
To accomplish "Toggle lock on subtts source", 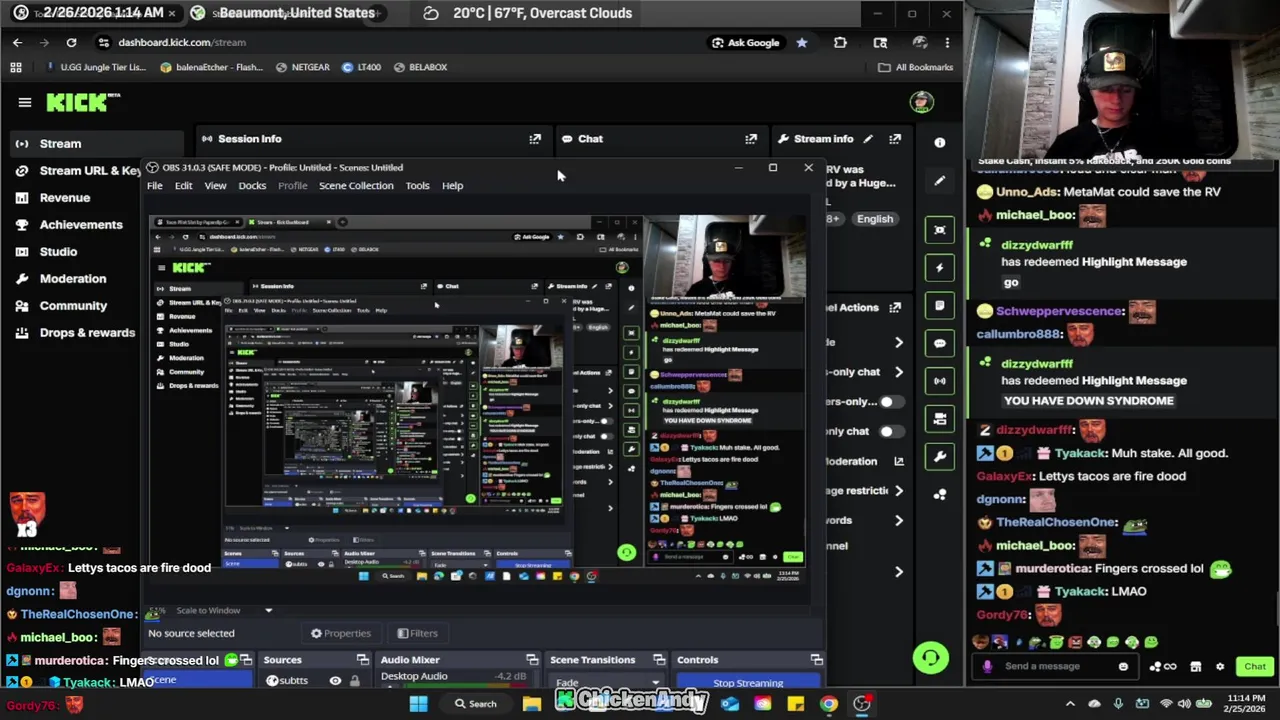I will tap(354, 681).
